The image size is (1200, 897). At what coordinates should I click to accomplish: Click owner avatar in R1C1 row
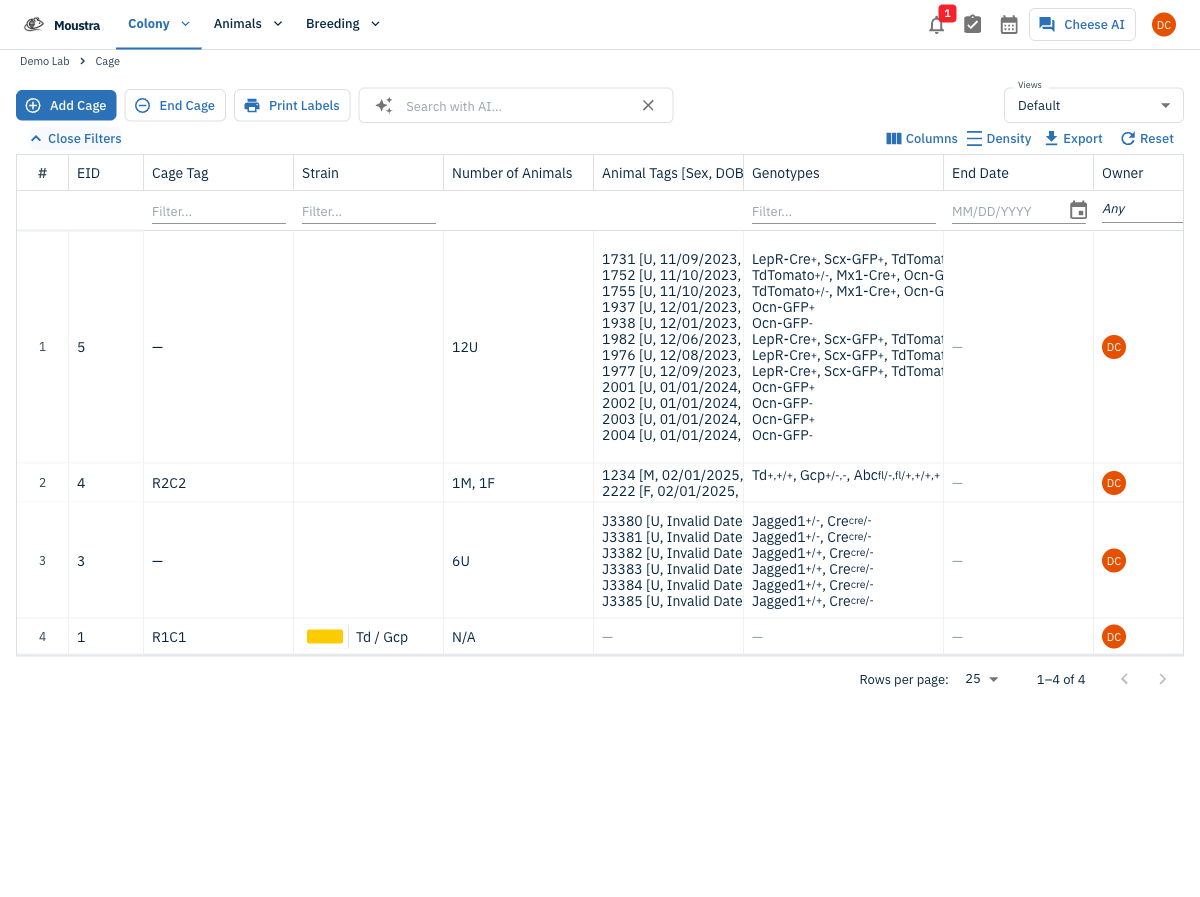(x=1114, y=637)
